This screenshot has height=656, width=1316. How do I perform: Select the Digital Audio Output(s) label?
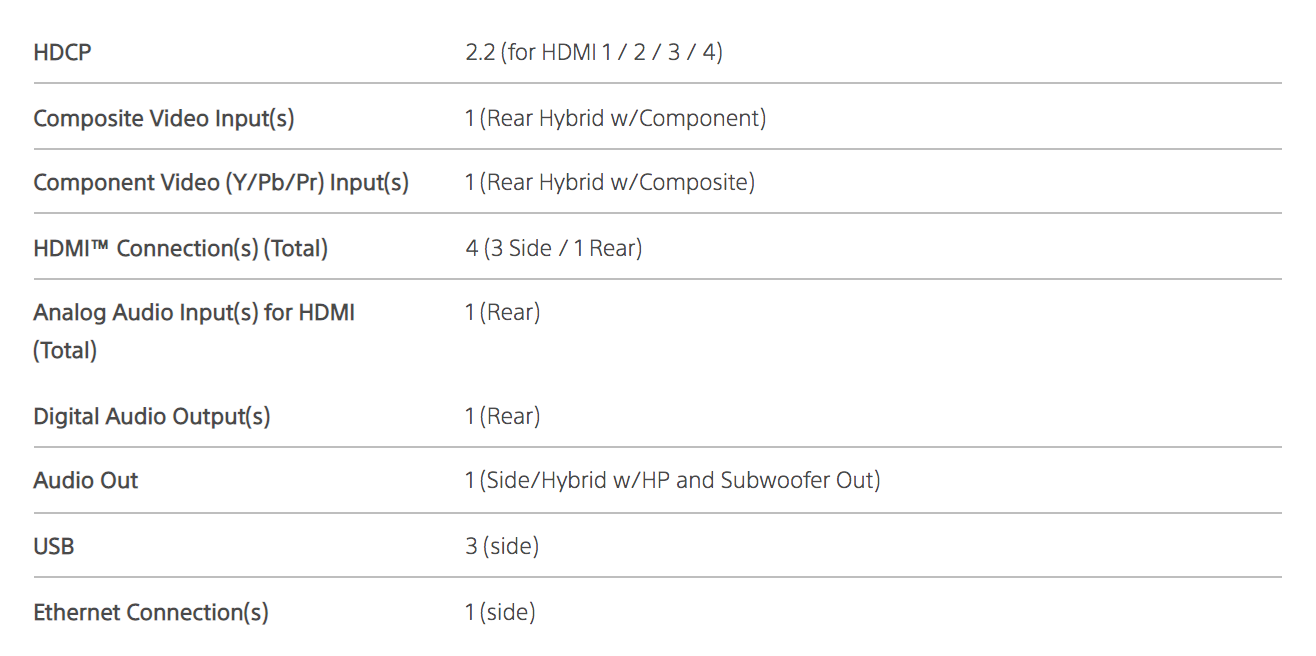coord(152,416)
